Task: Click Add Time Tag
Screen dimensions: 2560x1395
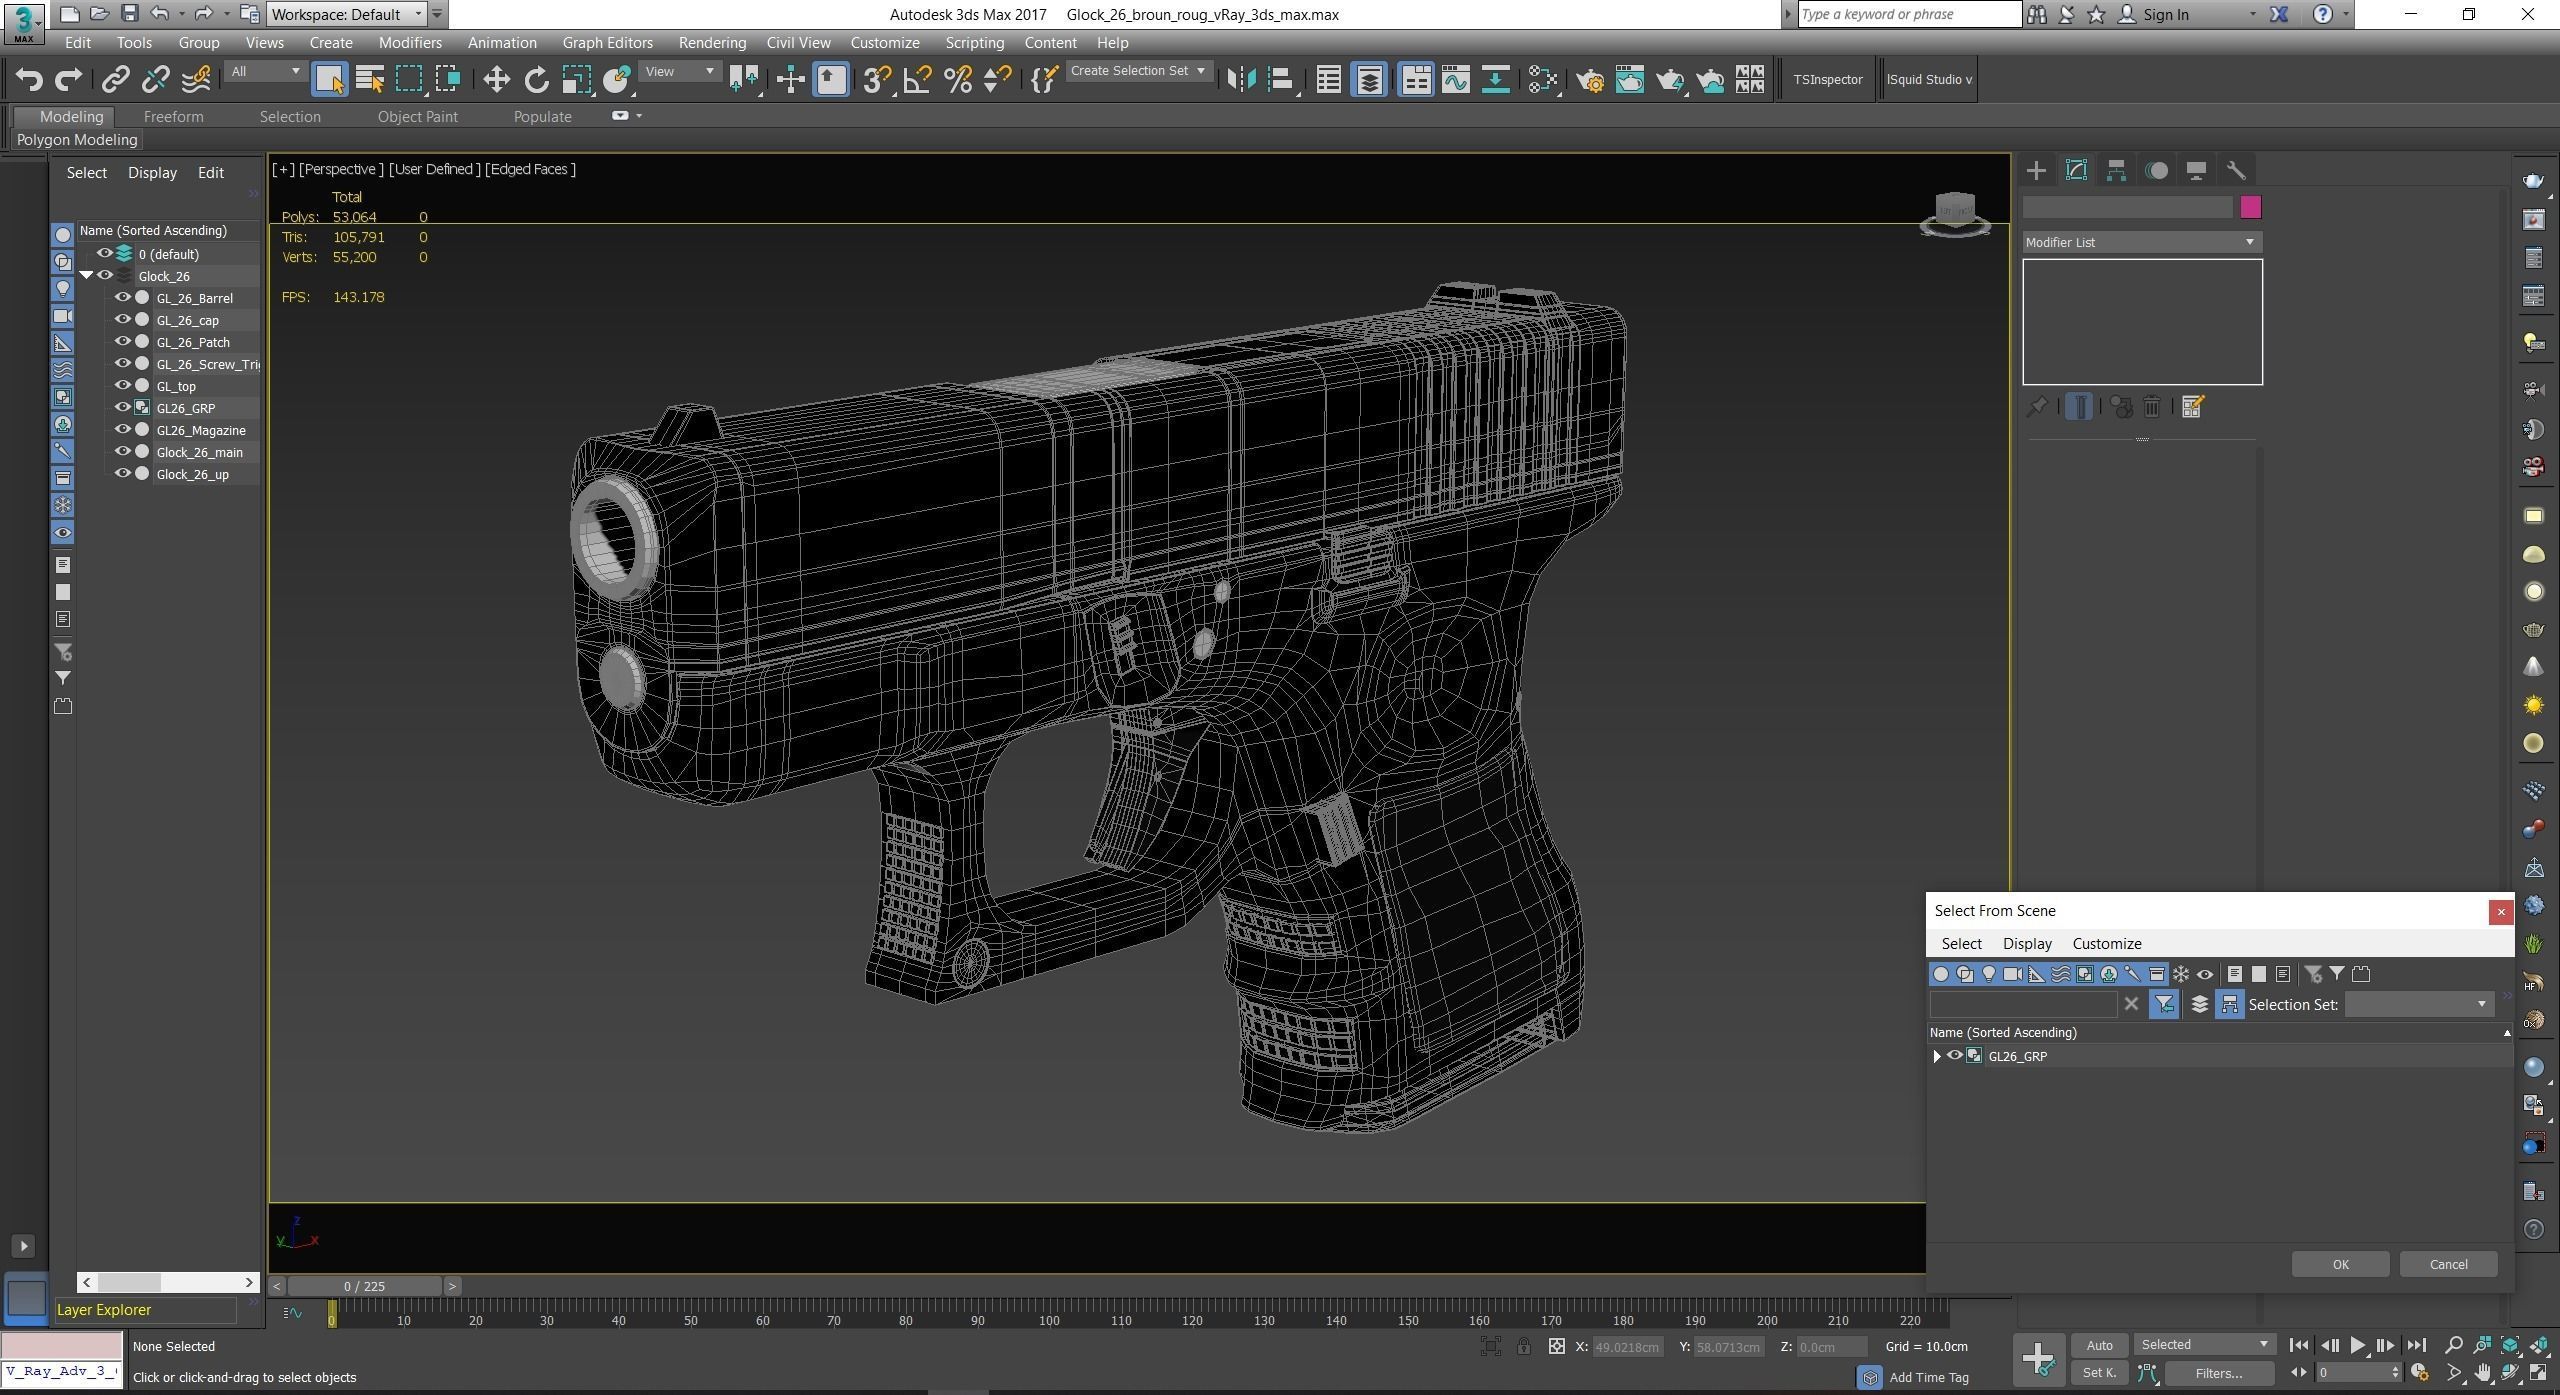Action: click(1928, 1377)
